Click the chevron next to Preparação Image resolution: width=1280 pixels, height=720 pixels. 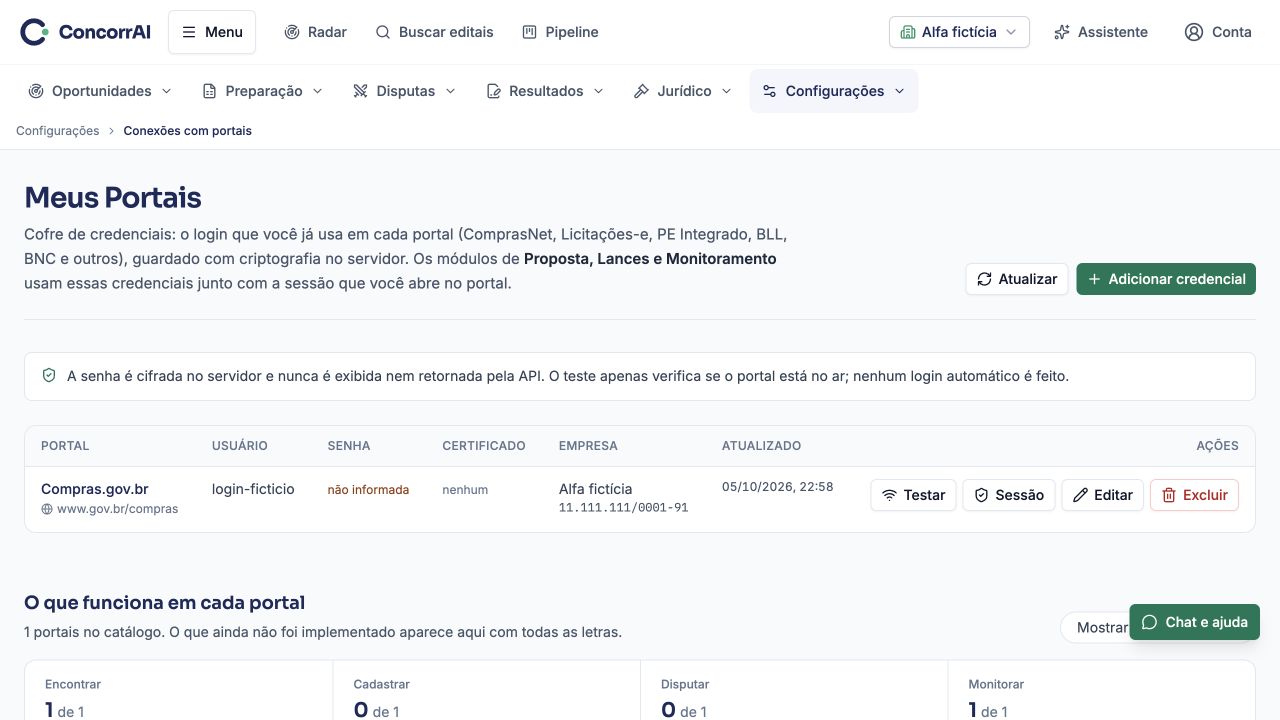[x=317, y=91]
